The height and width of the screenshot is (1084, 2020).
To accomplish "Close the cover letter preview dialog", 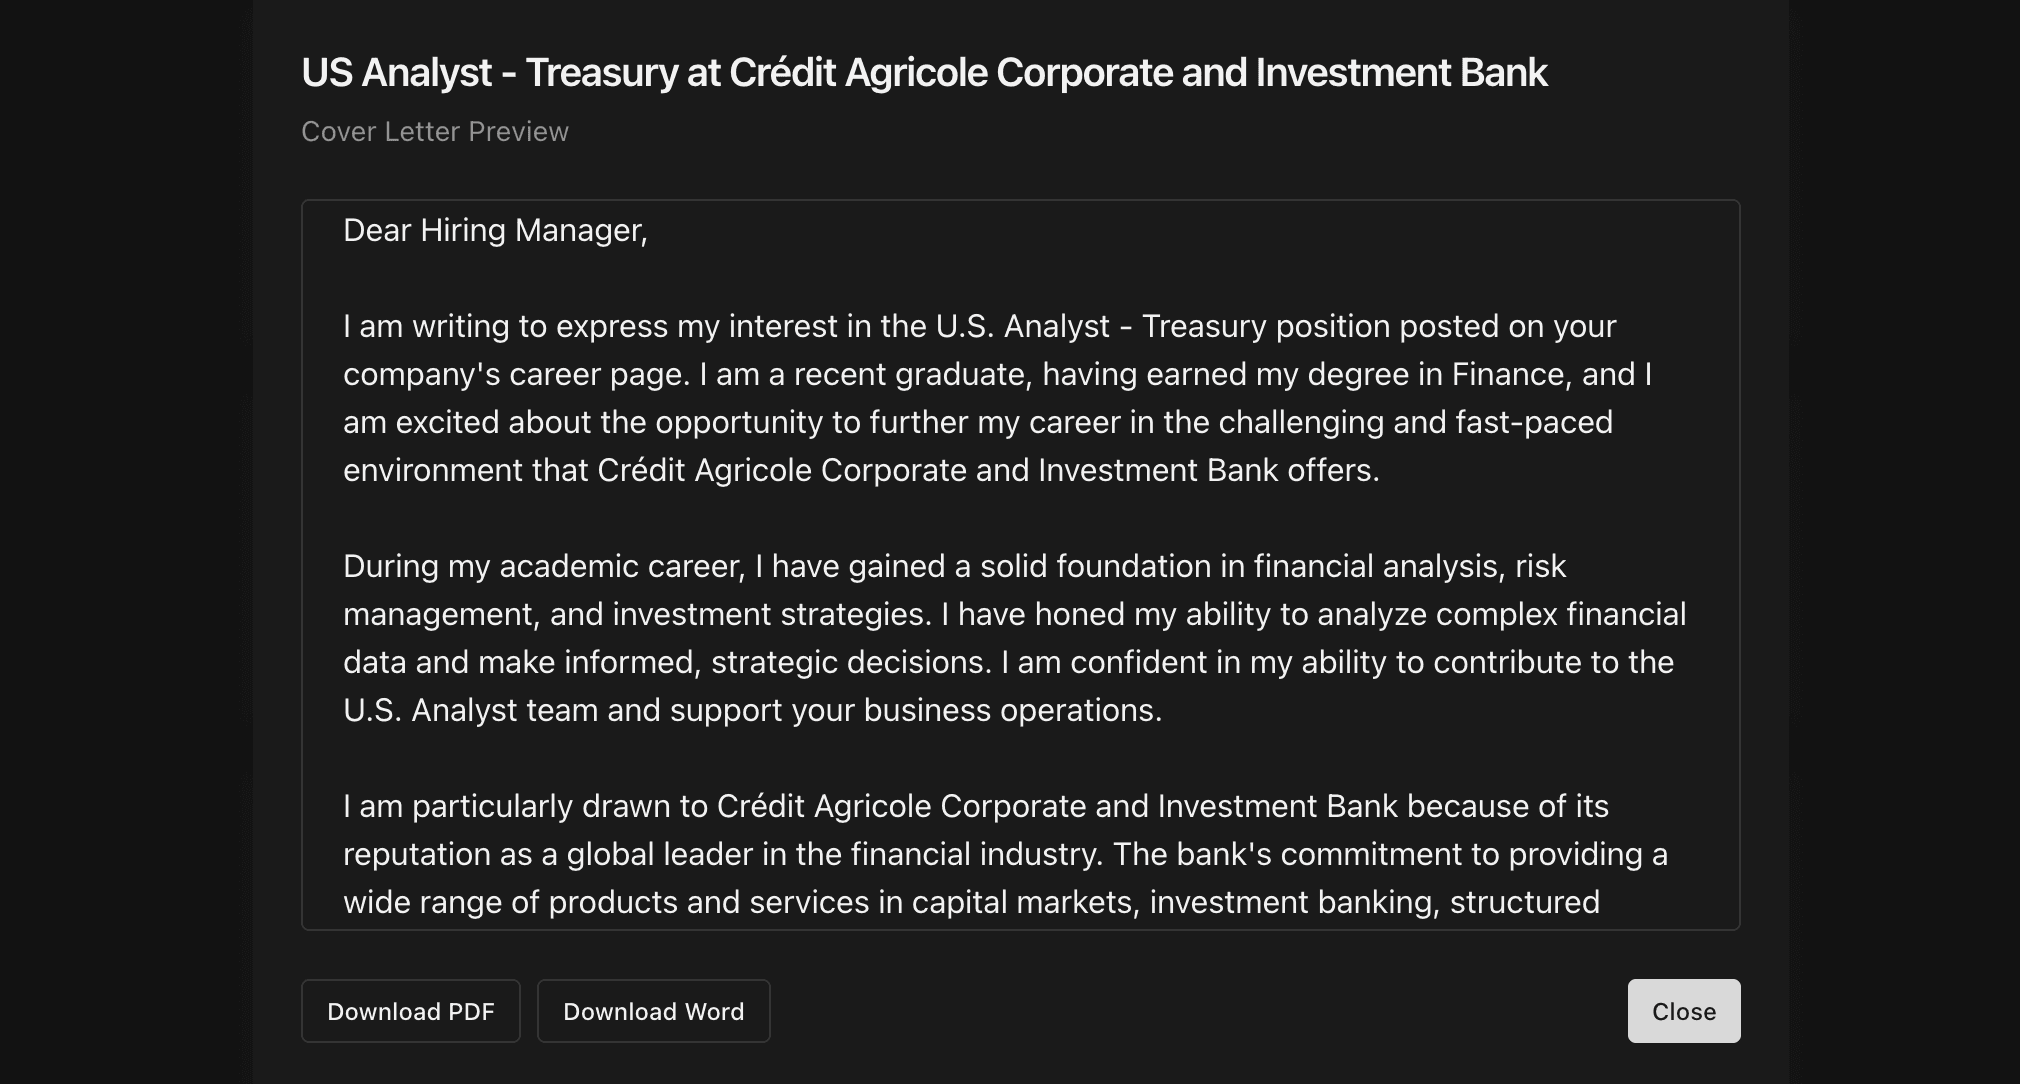I will click(x=1684, y=1011).
